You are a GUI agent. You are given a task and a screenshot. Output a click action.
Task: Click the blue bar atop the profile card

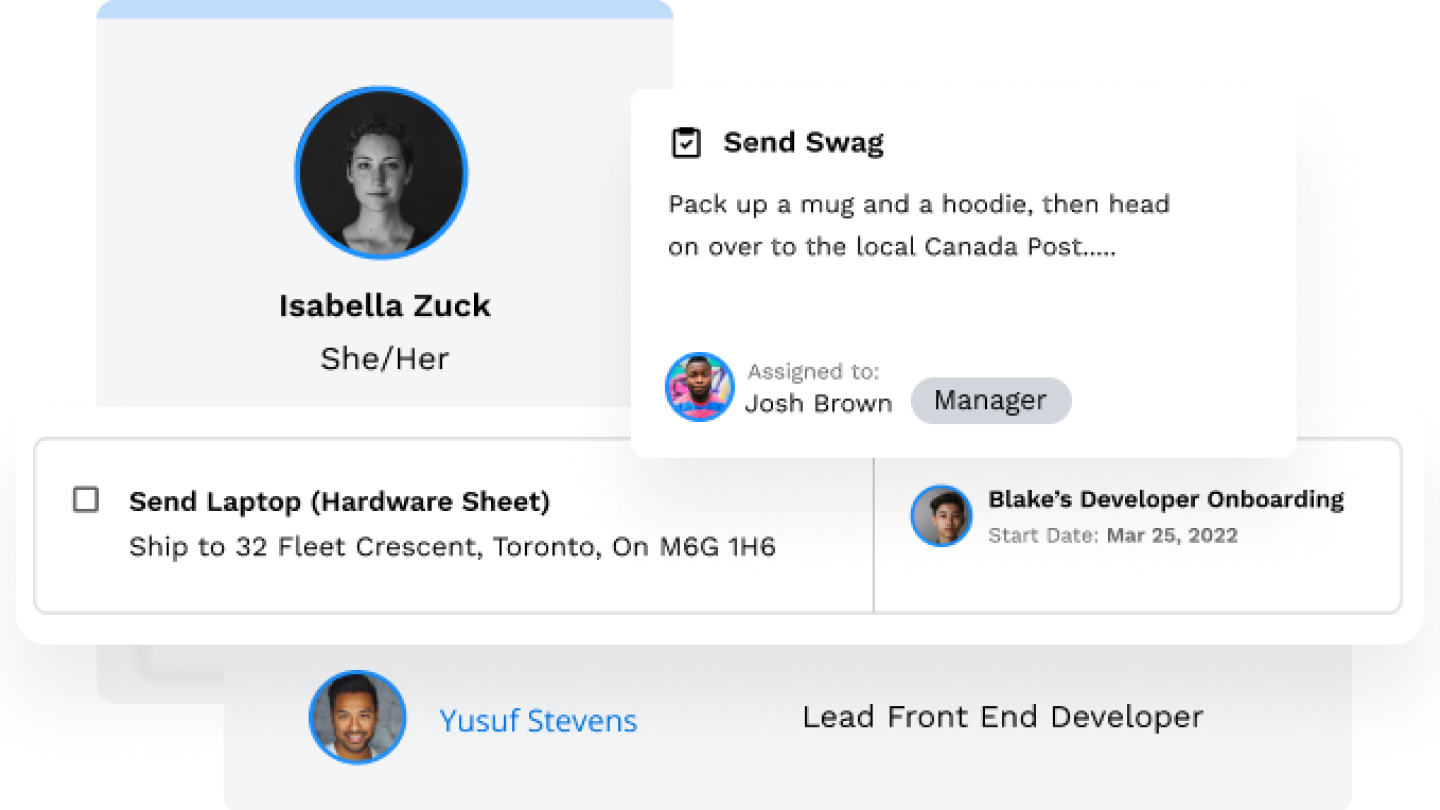385,9
